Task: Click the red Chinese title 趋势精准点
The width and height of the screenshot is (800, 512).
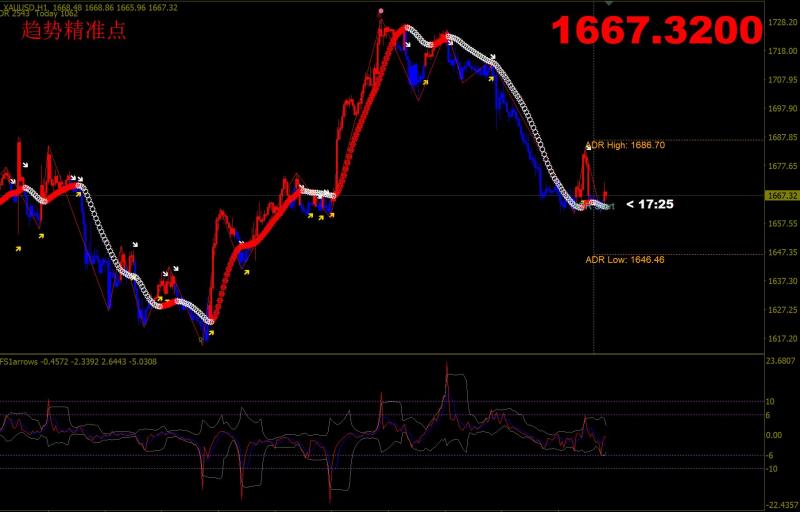Action: [74, 30]
